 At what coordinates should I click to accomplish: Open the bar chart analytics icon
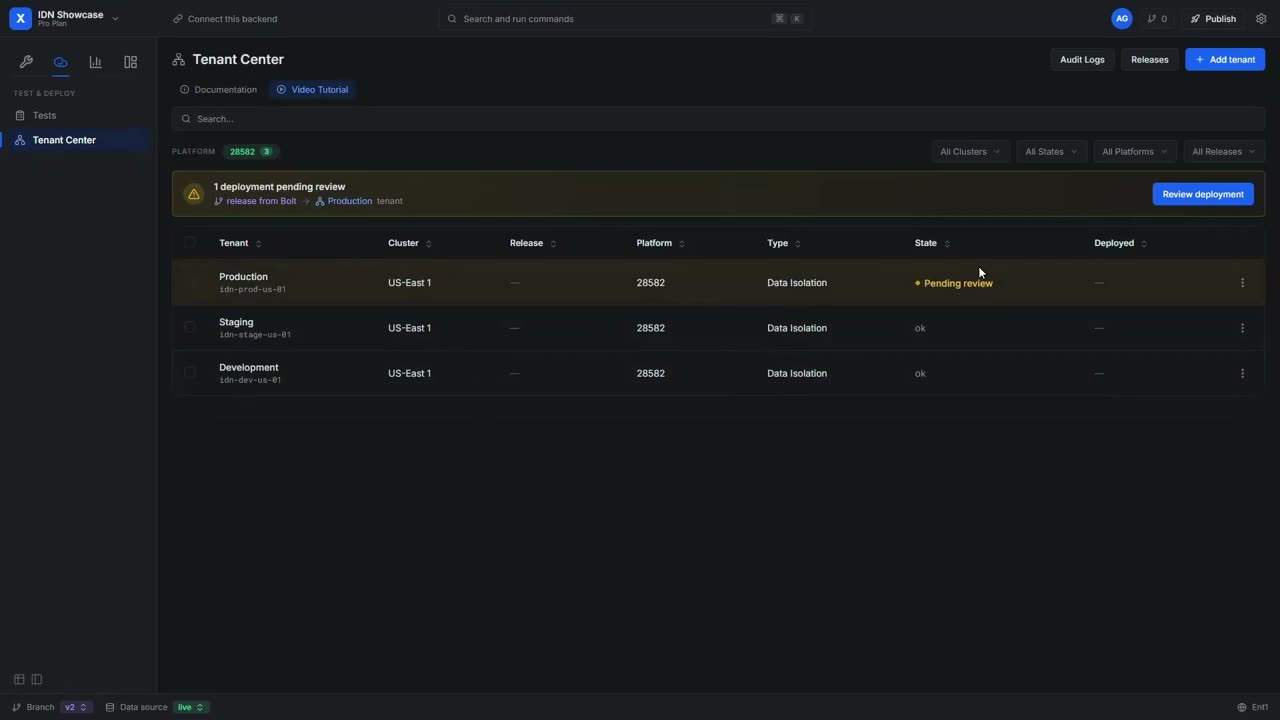pyautogui.click(x=95, y=62)
